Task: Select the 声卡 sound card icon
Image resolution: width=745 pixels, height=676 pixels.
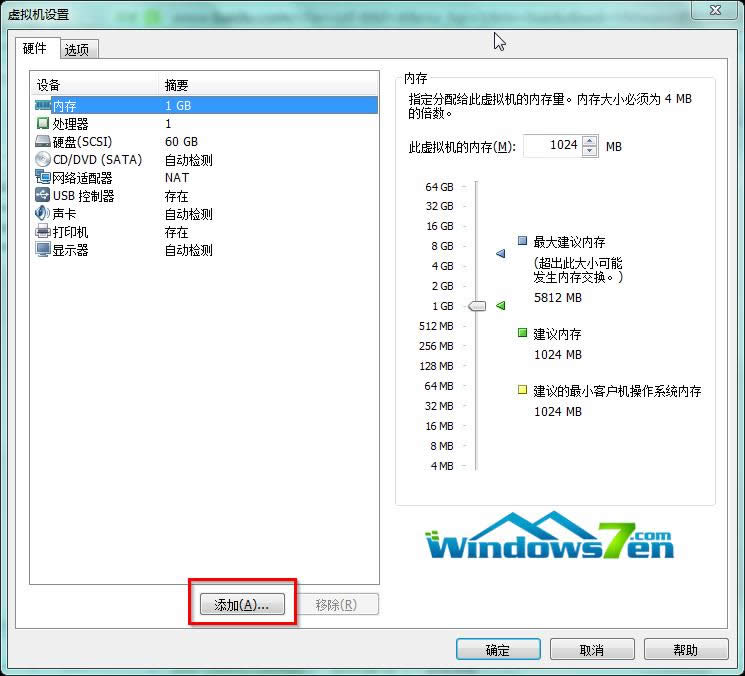Action: tap(43, 213)
